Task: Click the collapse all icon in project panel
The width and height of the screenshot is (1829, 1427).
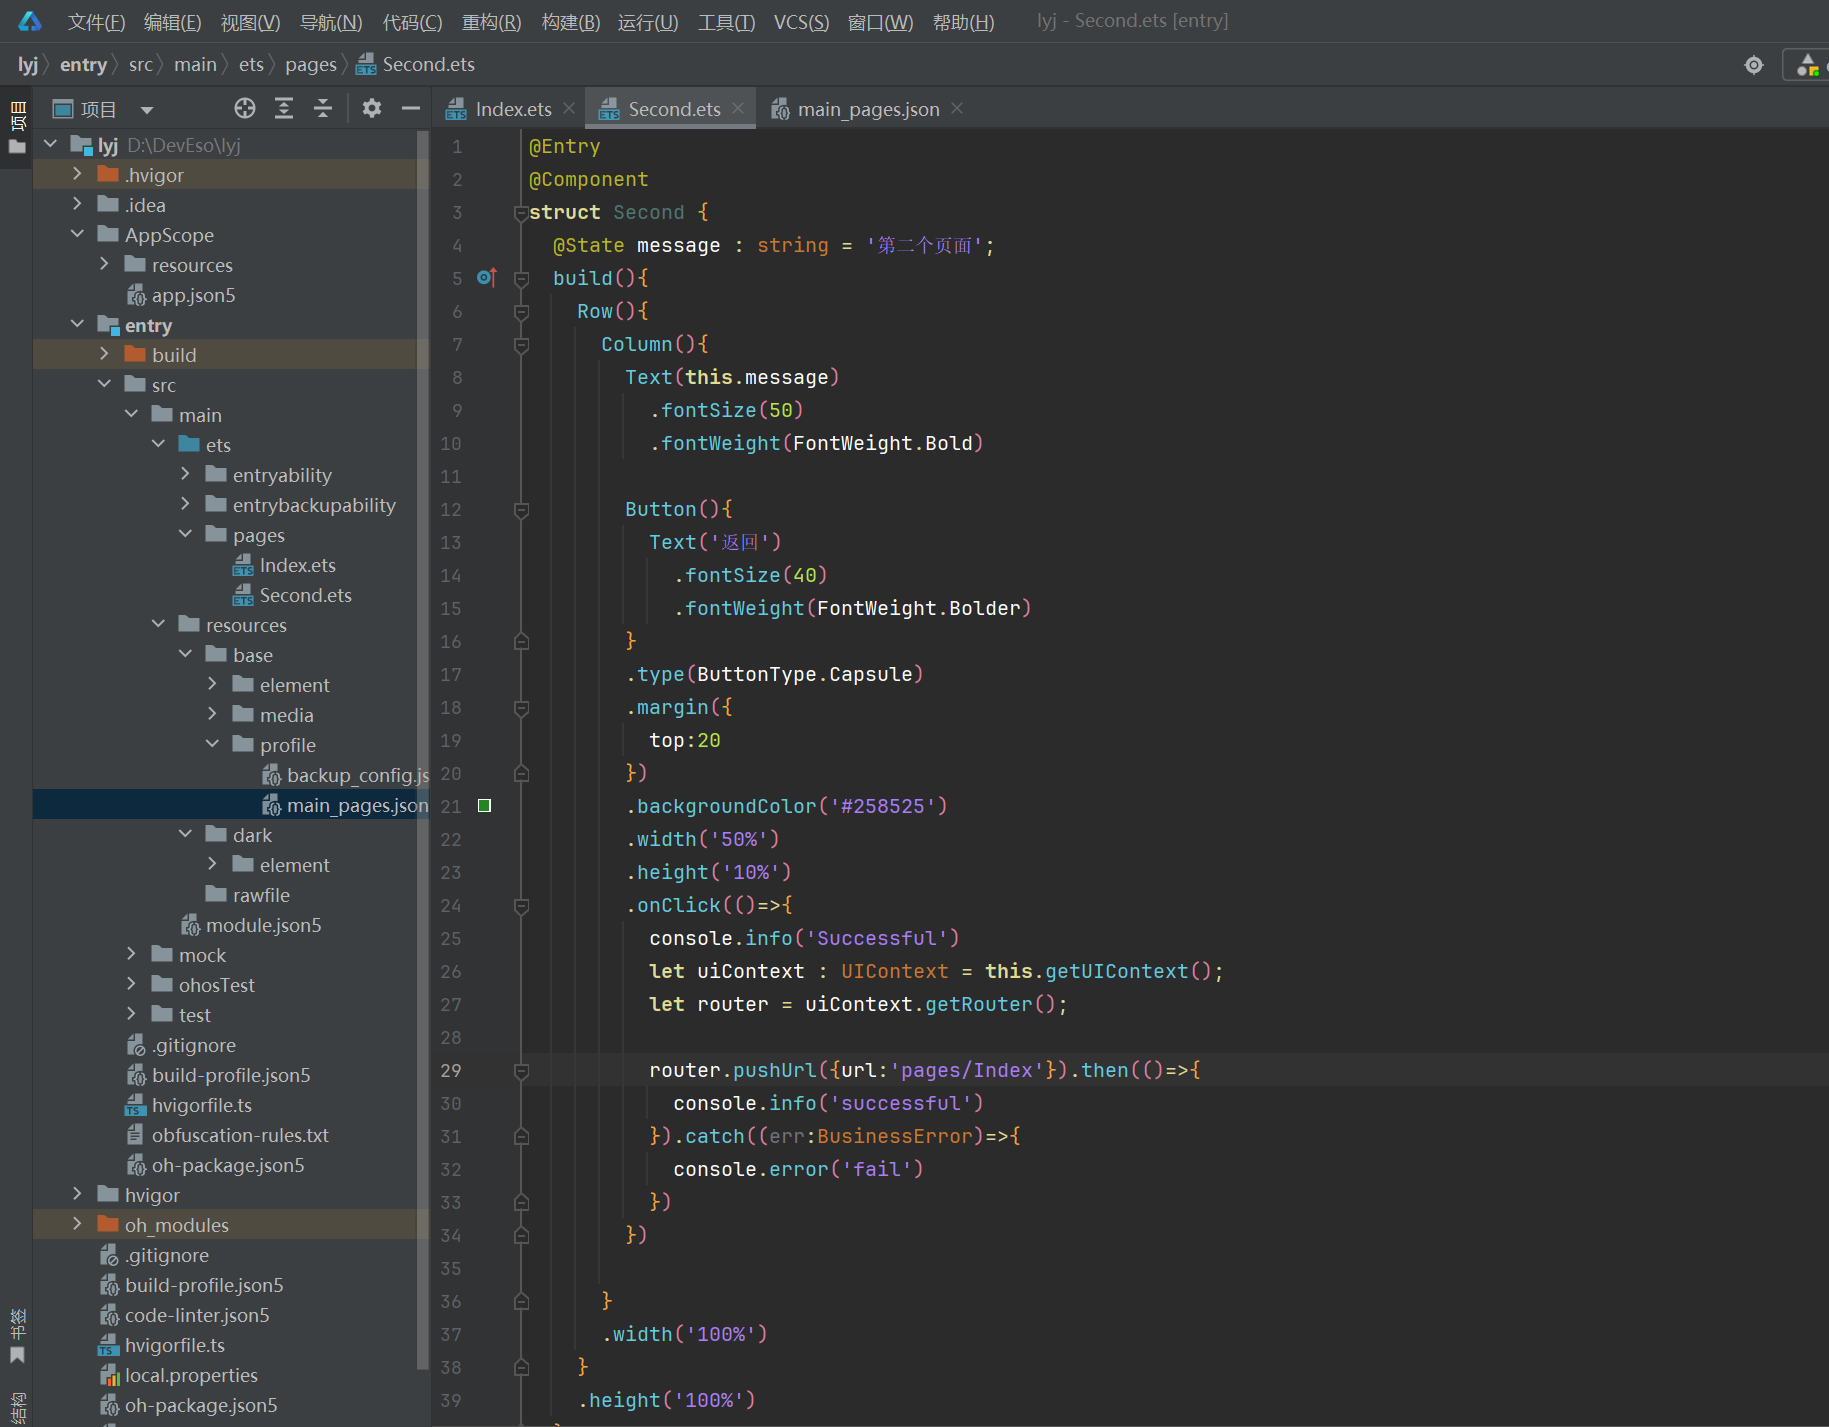Action: point(323,108)
